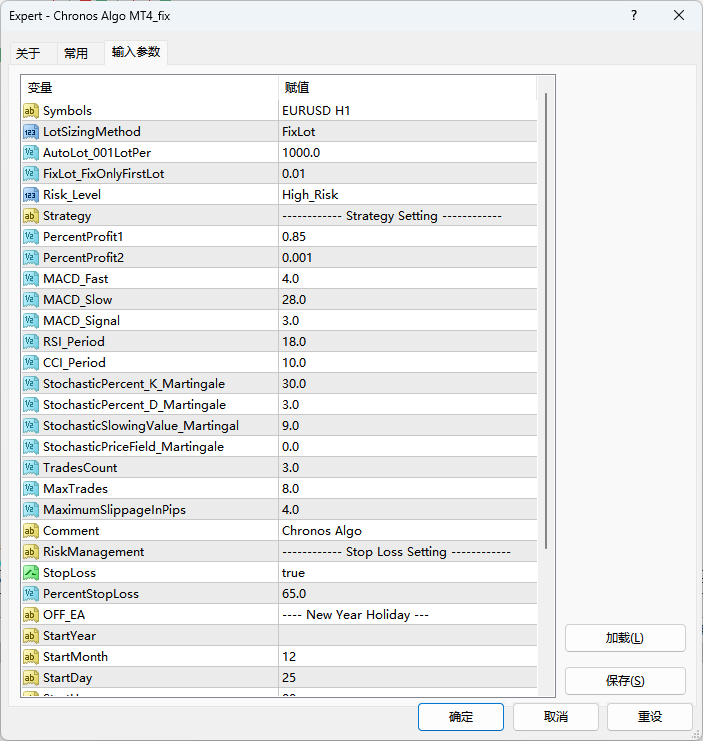Click the icon beside StochasticPercent_K_Martingale
The image size is (703, 741).
tap(31, 384)
